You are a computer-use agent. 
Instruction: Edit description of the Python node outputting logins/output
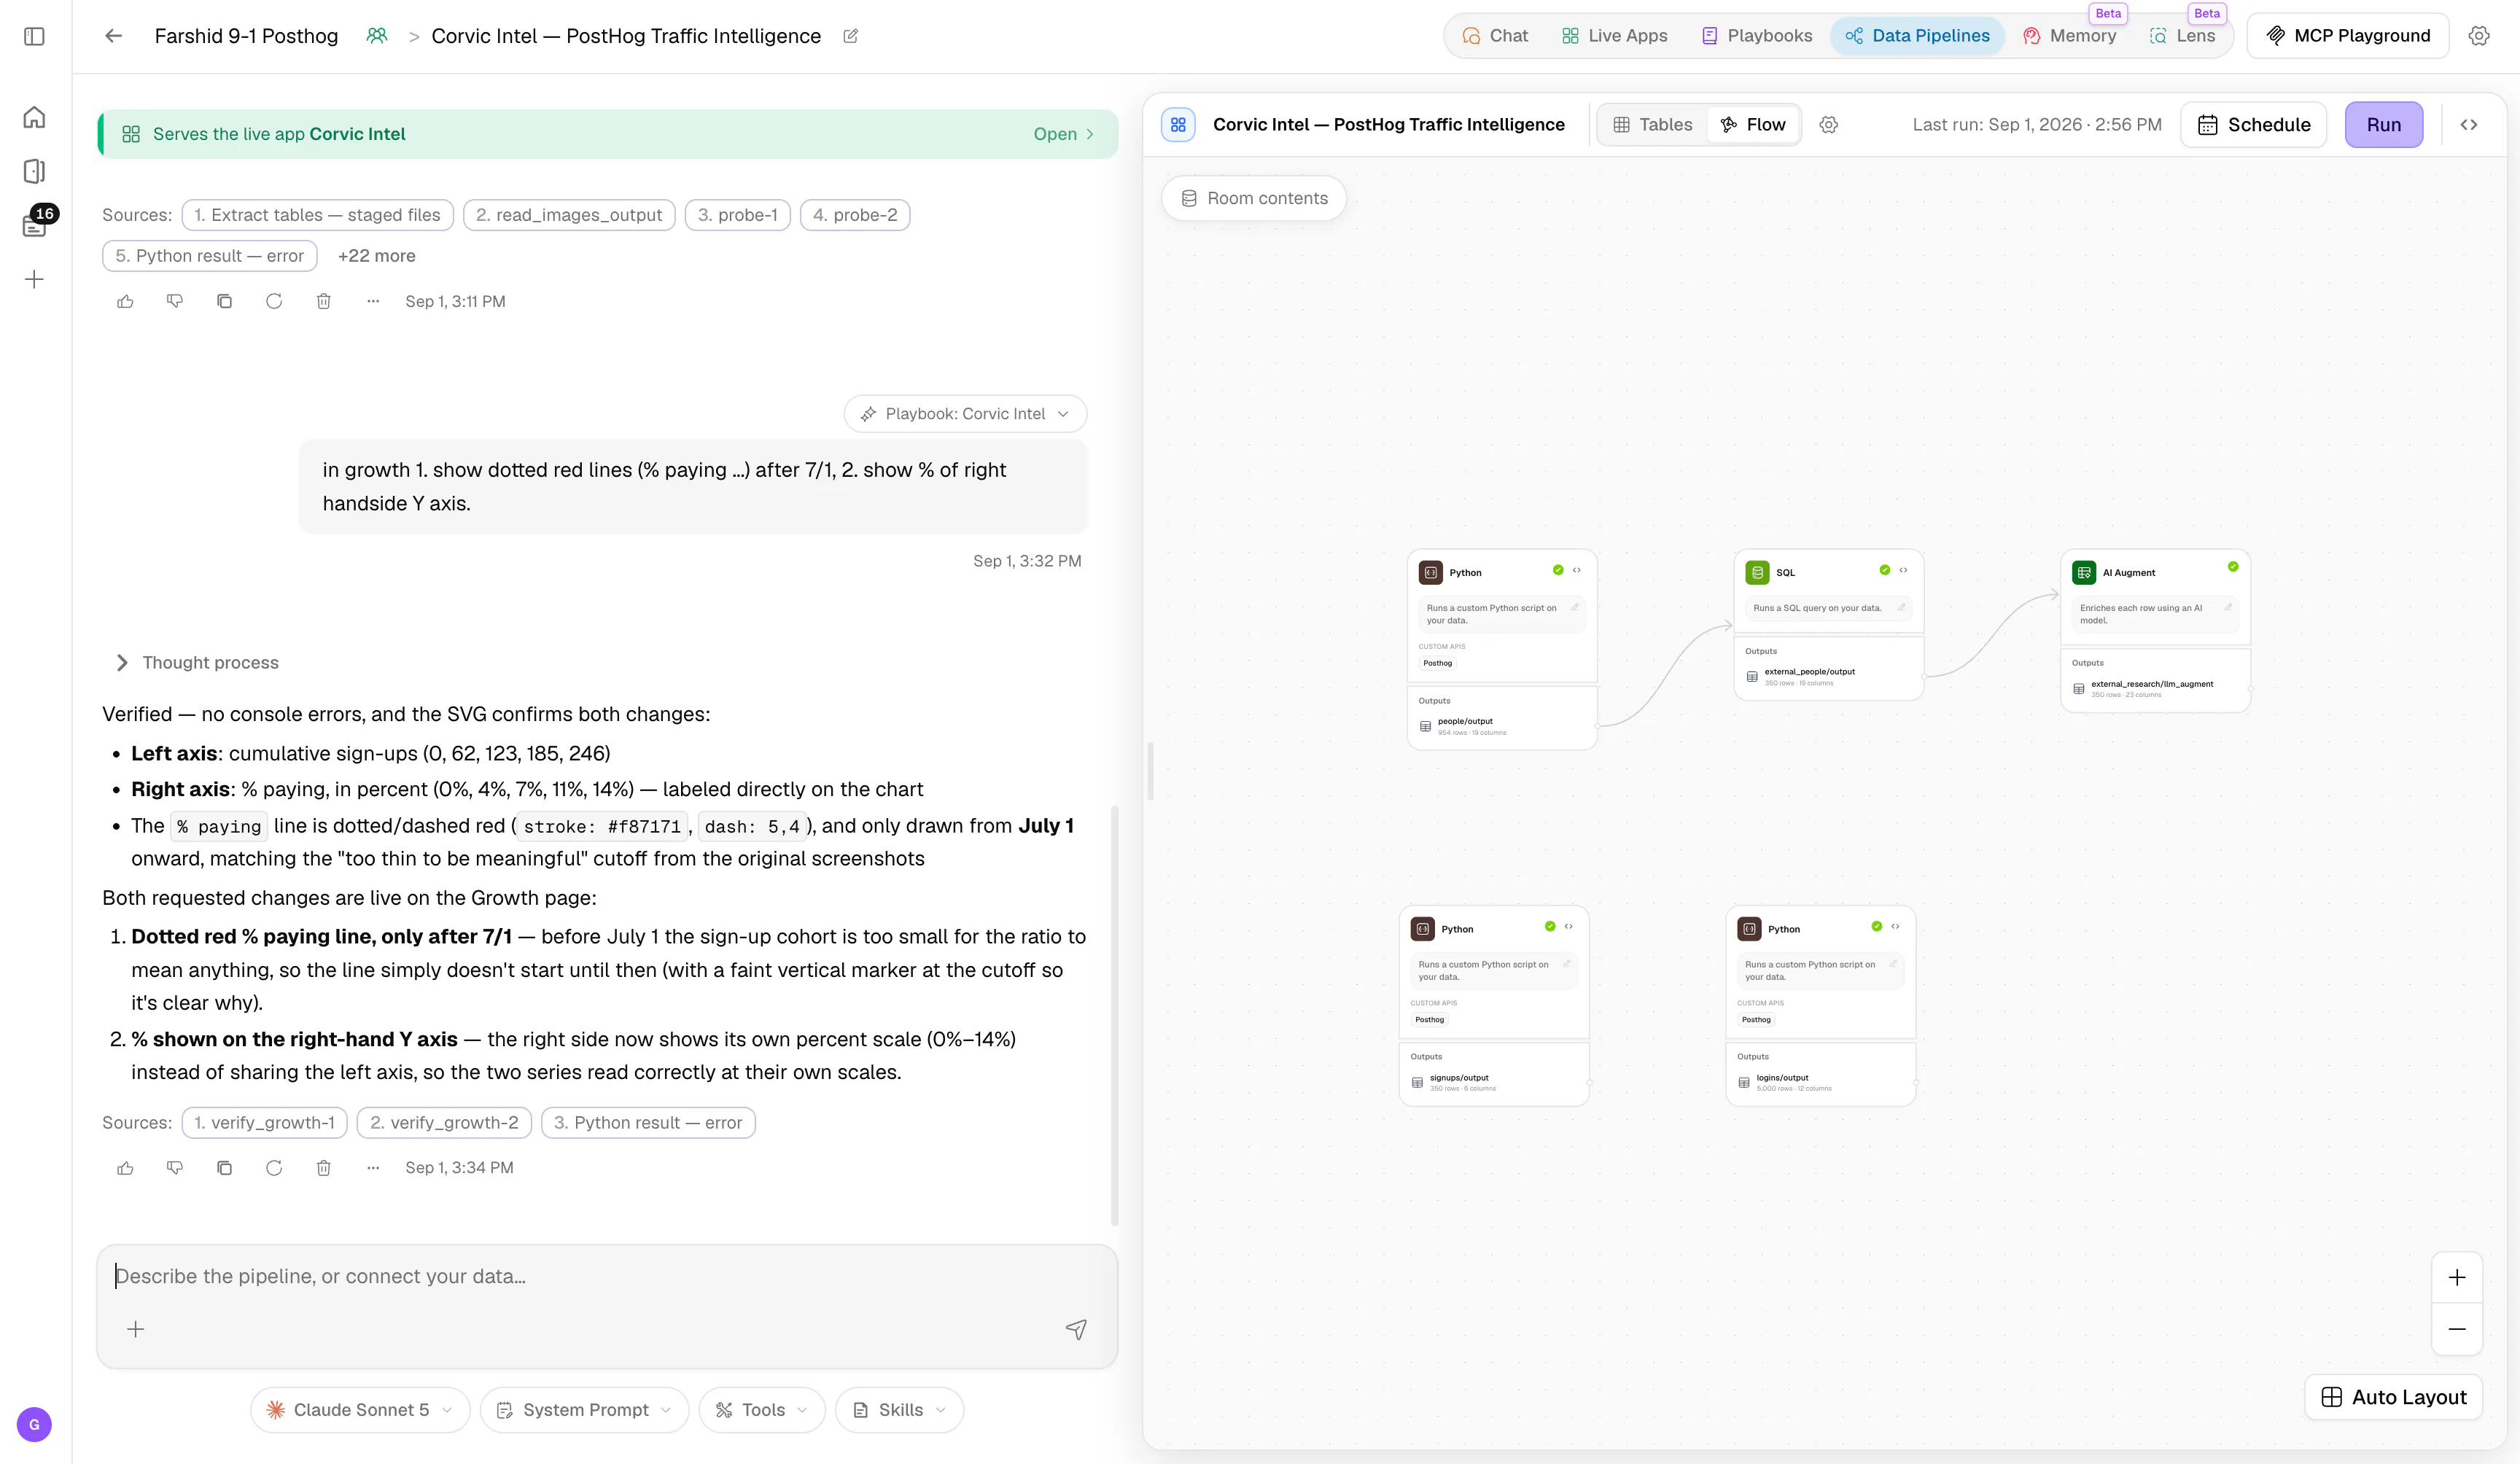tap(1893, 964)
